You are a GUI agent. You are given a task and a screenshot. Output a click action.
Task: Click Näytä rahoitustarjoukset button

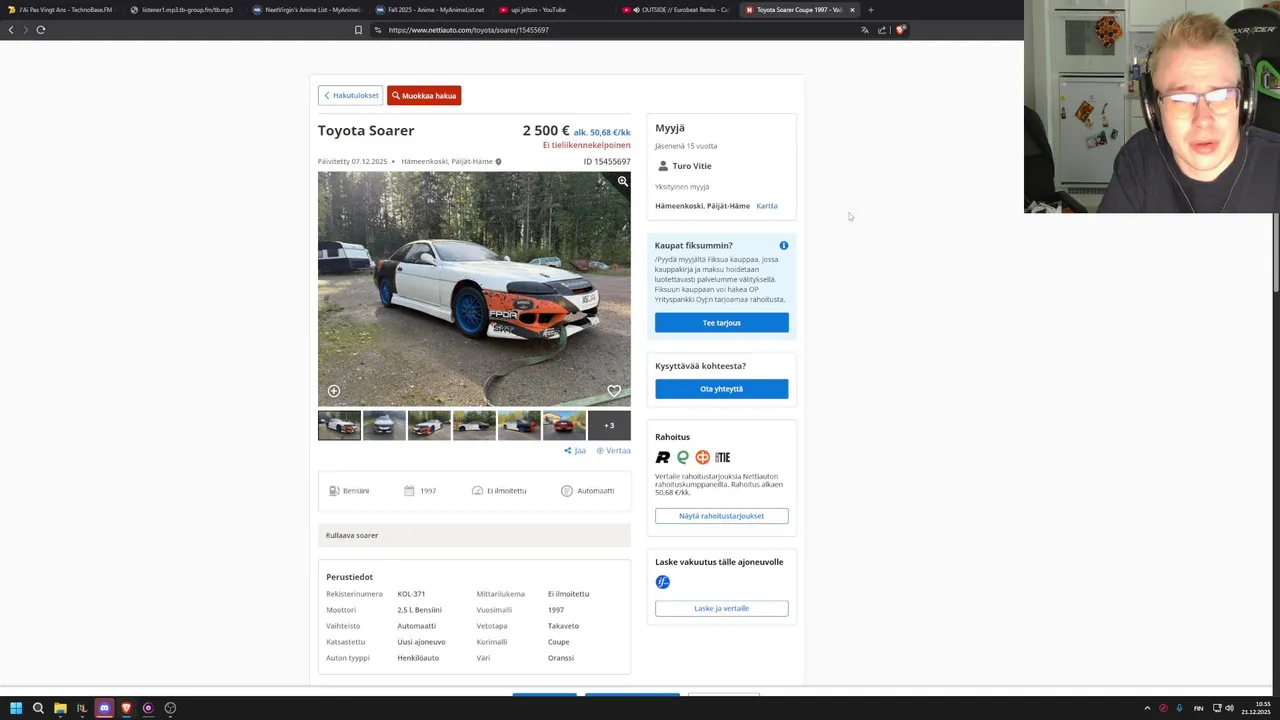(x=721, y=516)
